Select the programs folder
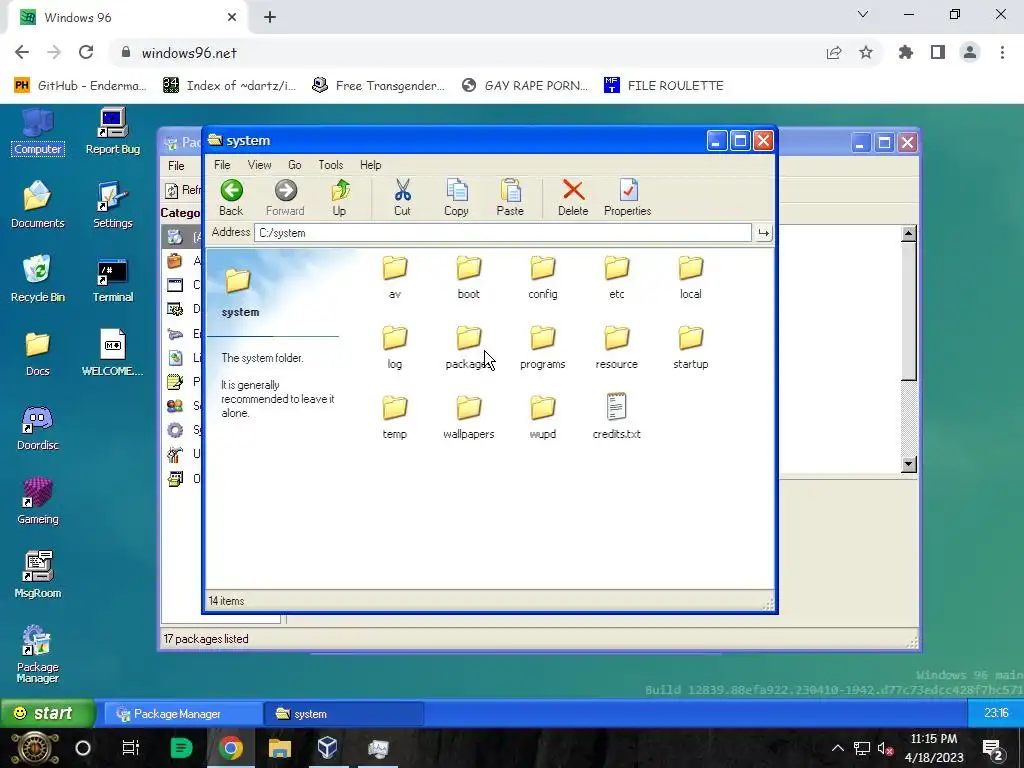 click(543, 347)
